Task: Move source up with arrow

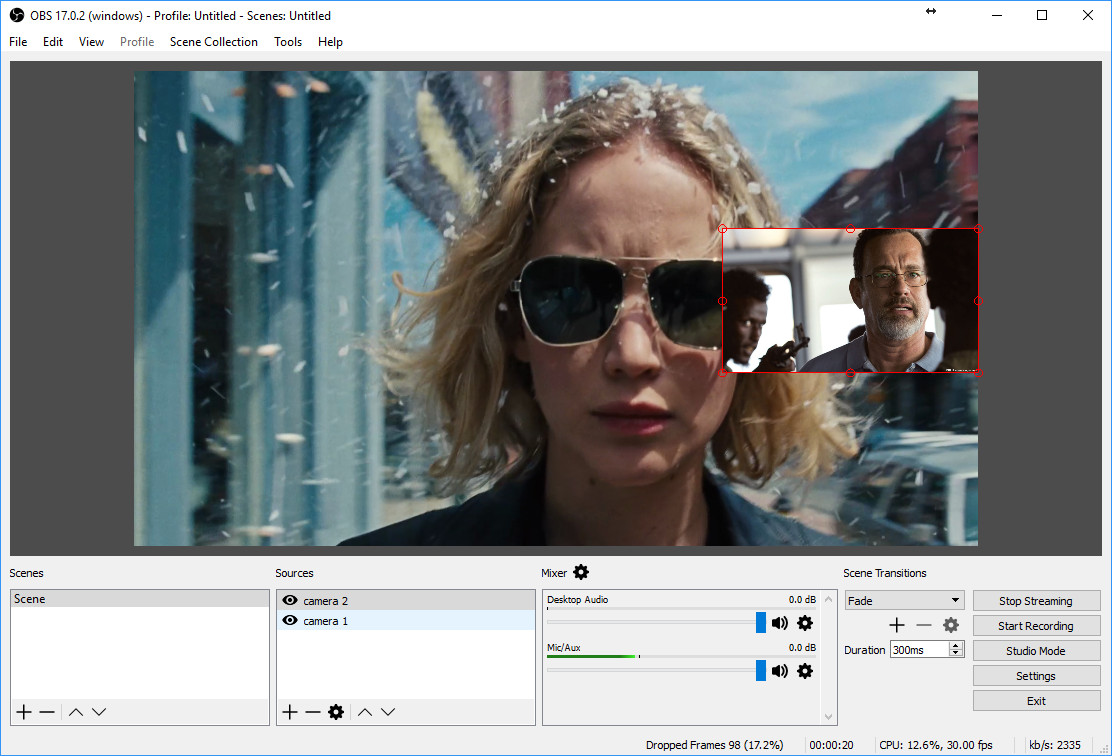Action: [365, 712]
